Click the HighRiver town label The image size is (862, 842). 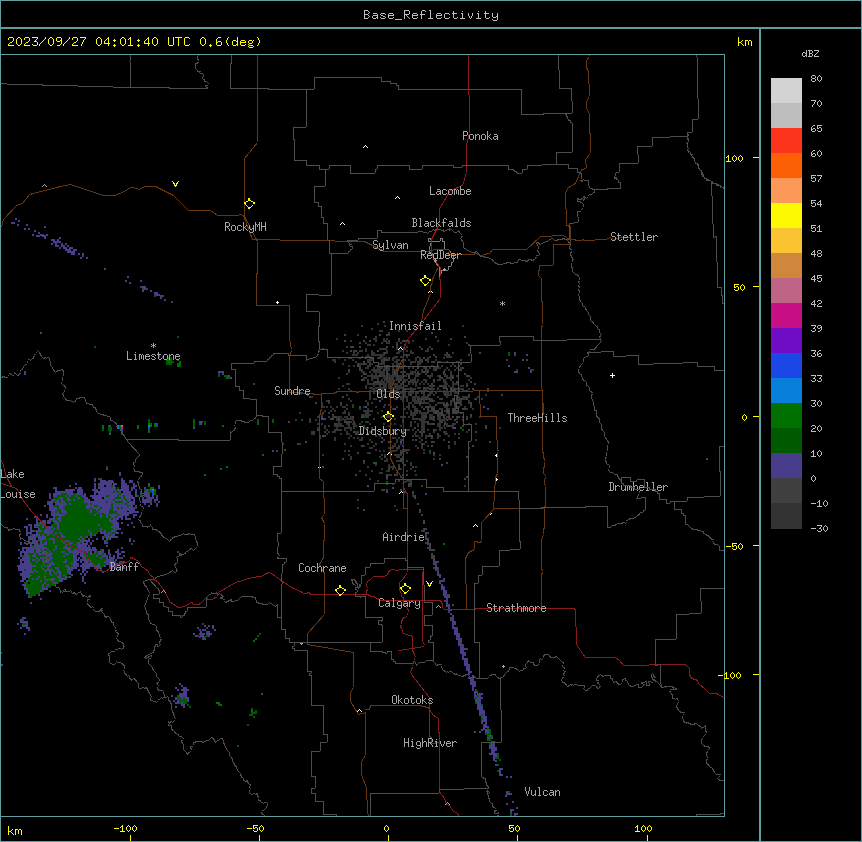(430, 743)
